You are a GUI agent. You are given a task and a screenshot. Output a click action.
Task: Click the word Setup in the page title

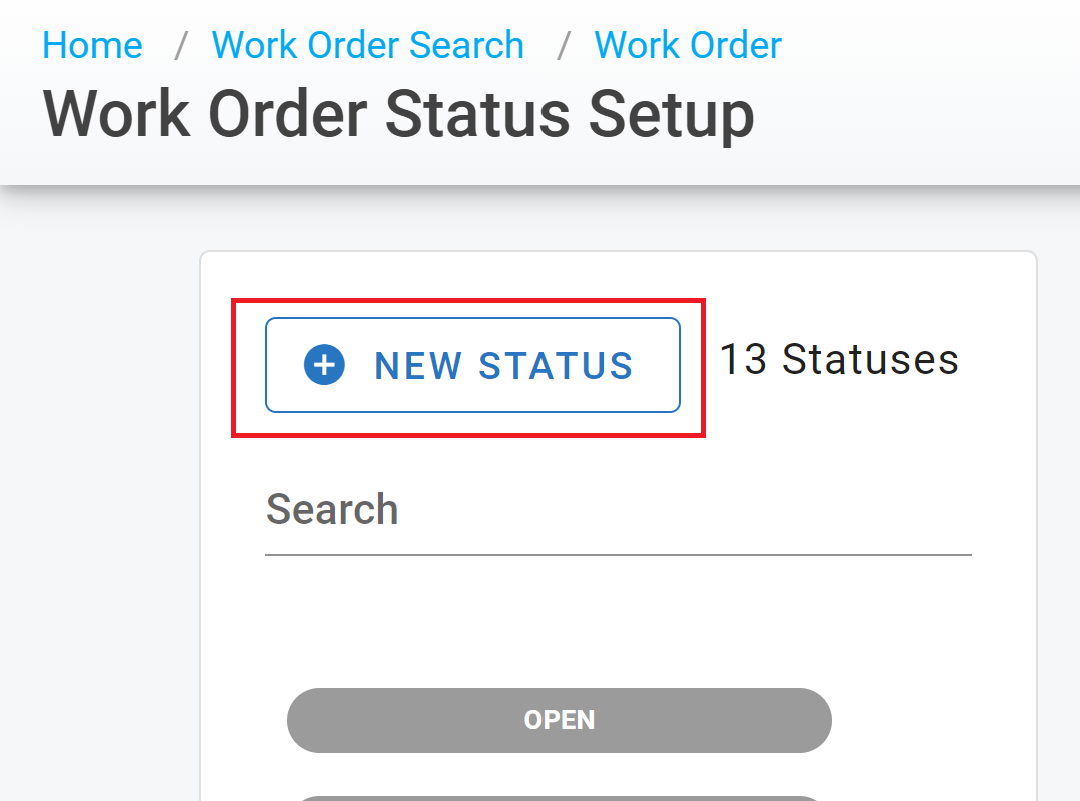point(672,114)
